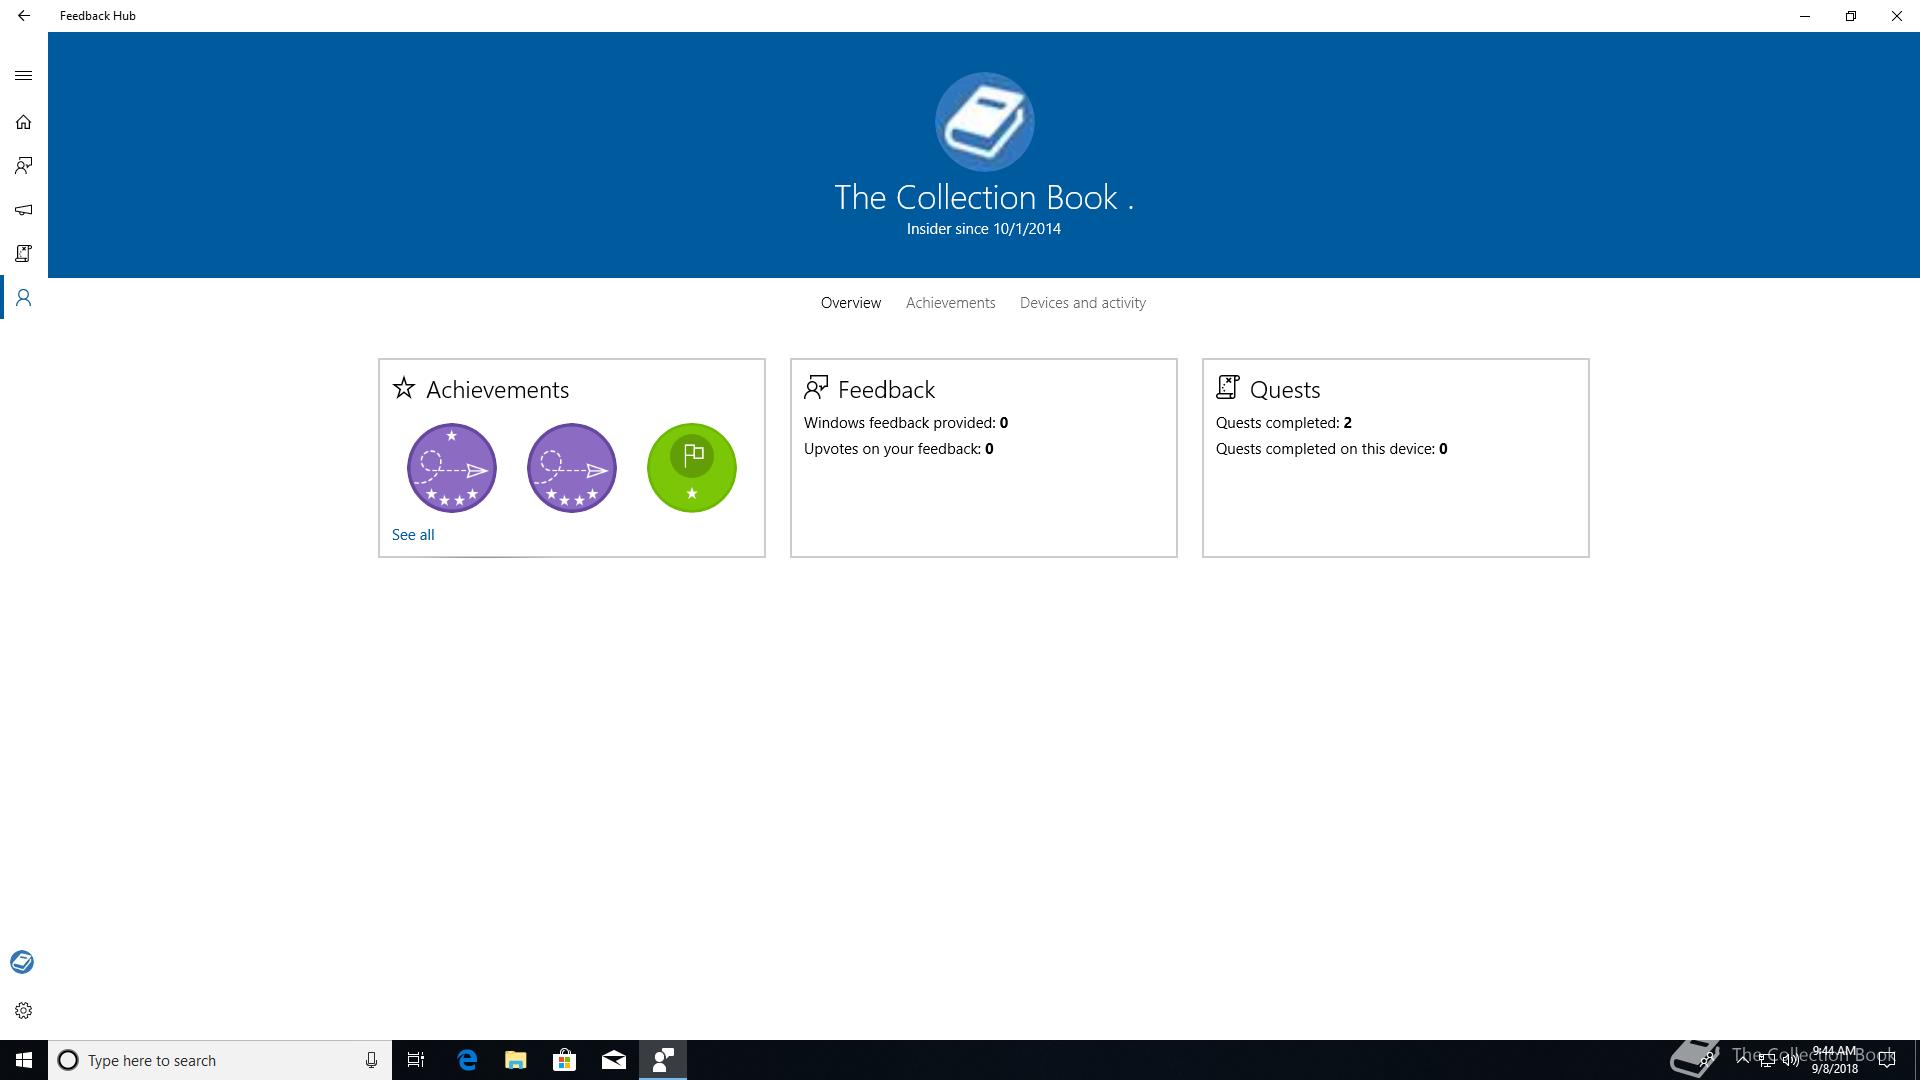This screenshot has width=1920, height=1080.
Task: Select the second purple achievement badge with four stars
Action: click(572, 468)
